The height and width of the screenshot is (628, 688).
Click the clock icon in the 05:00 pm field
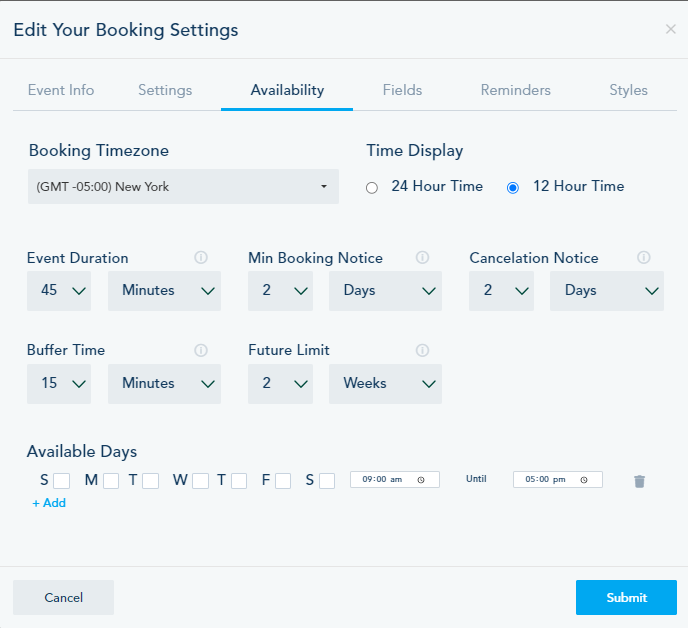click(584, 480)
